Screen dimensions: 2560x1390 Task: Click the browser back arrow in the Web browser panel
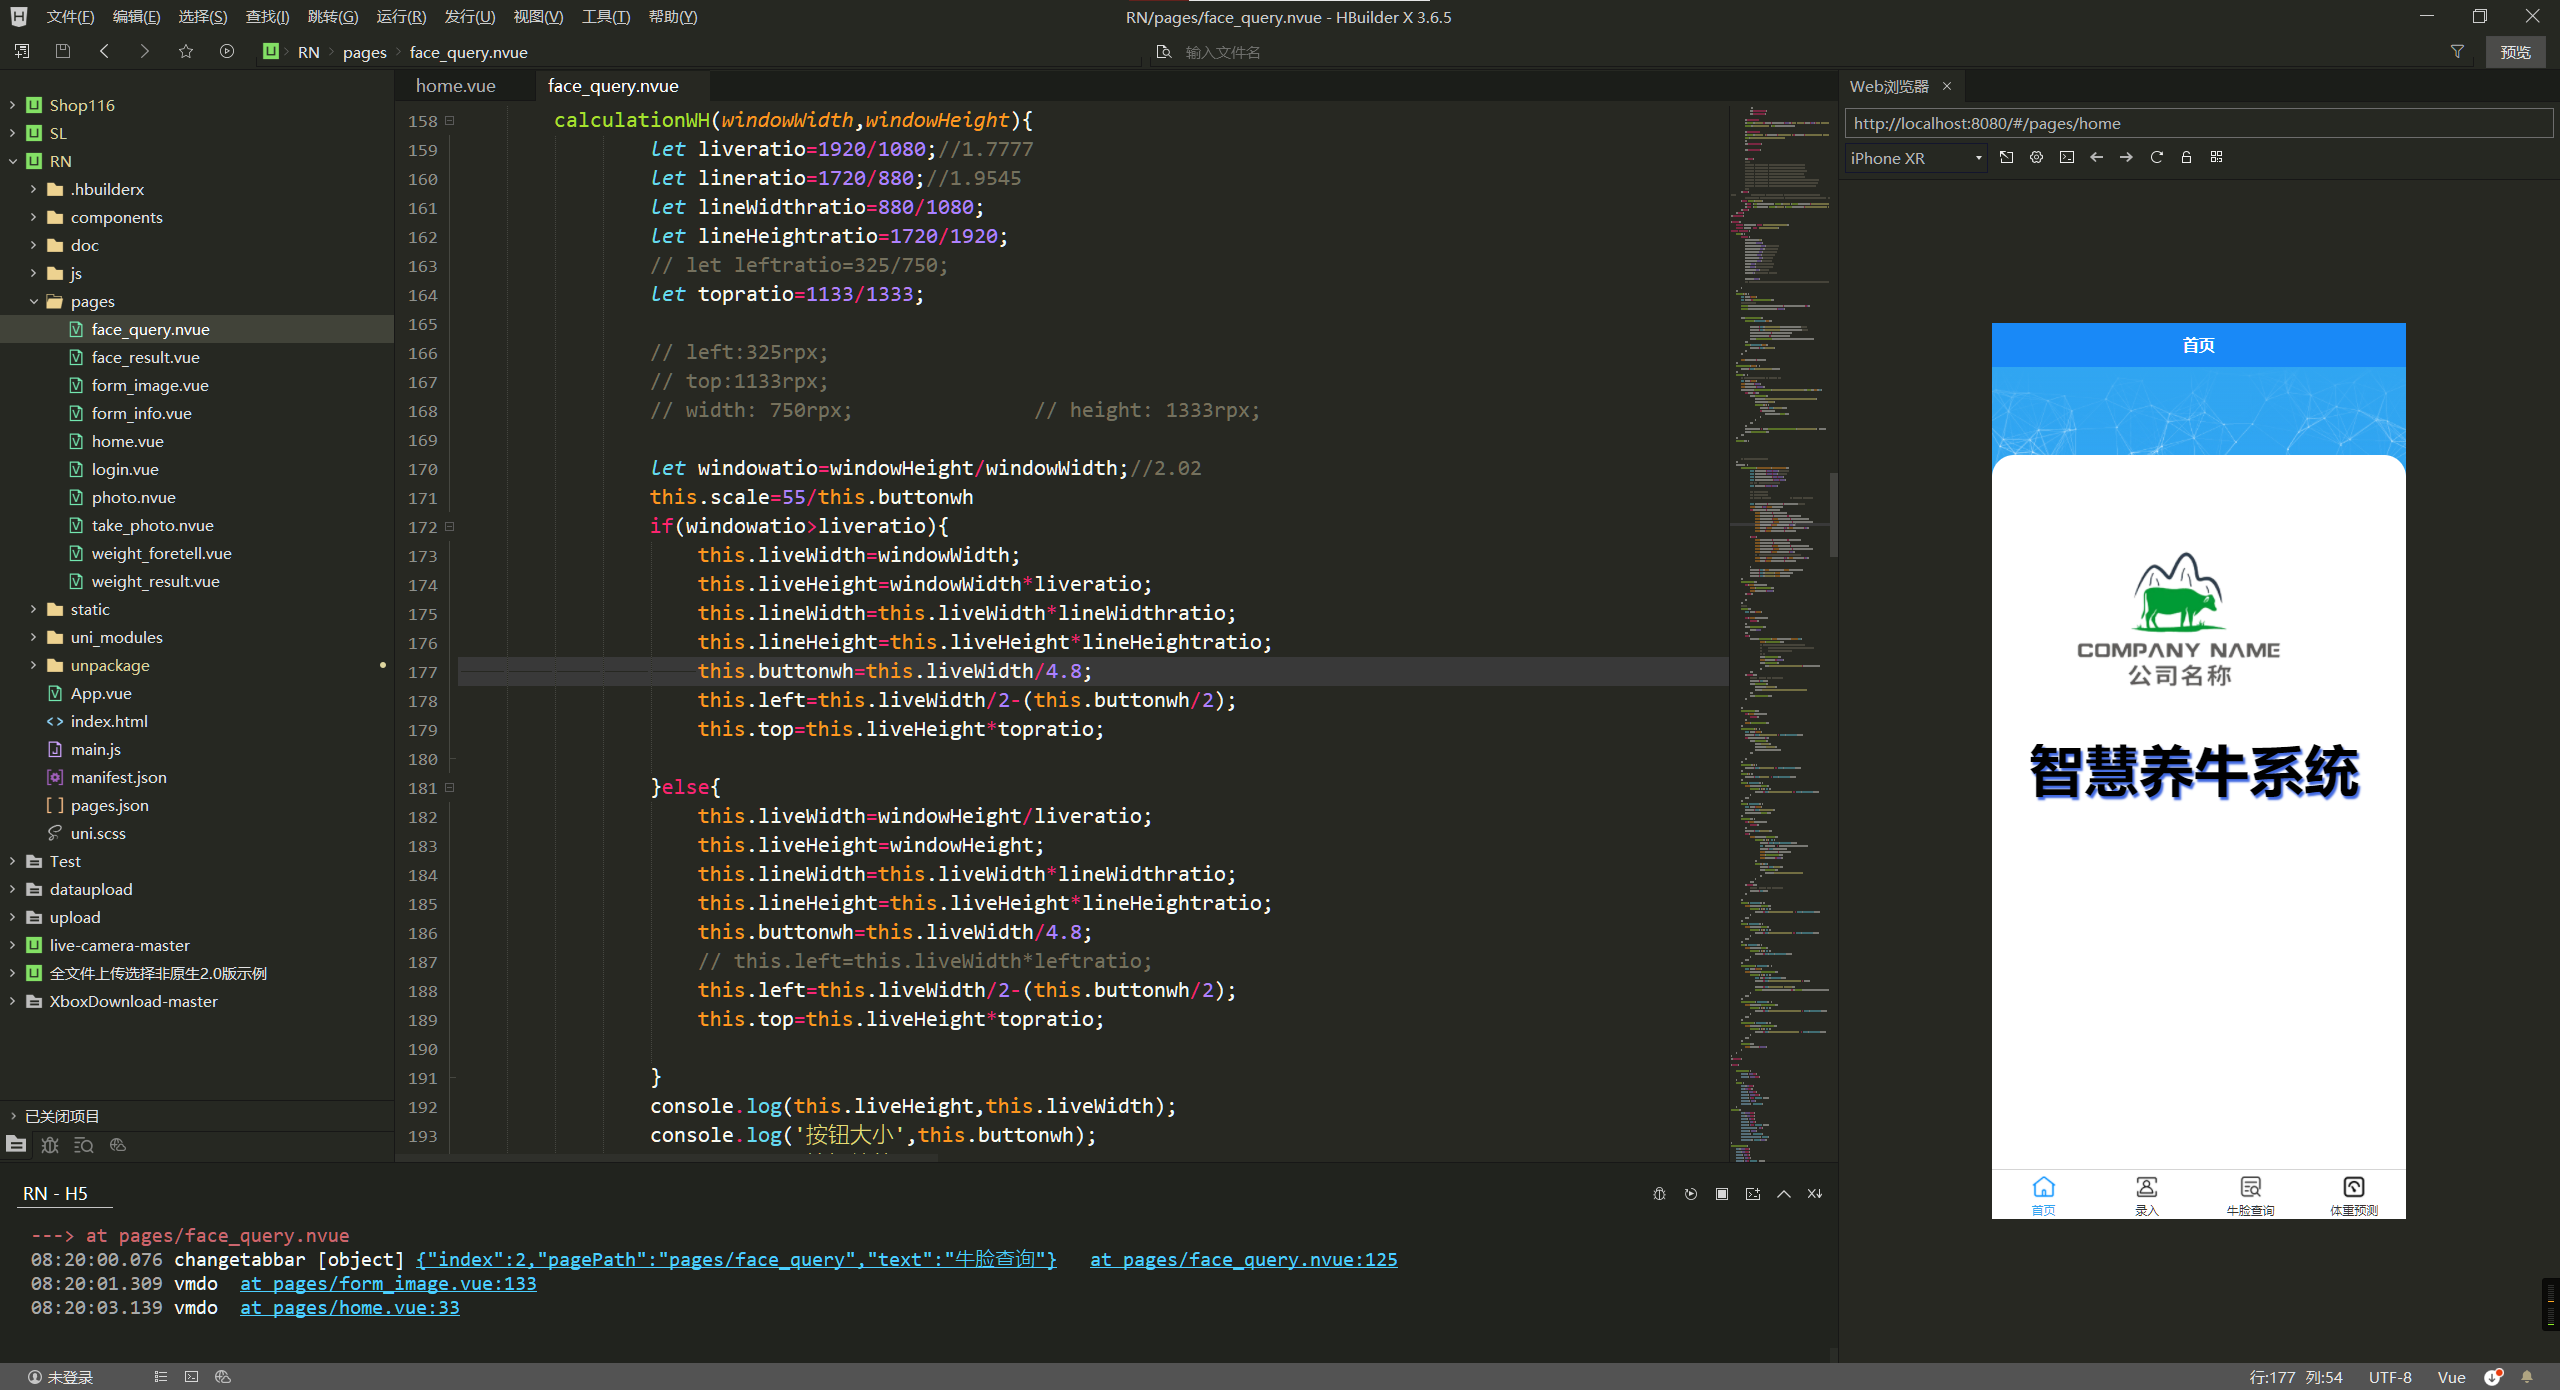[x=2096, y=157]
